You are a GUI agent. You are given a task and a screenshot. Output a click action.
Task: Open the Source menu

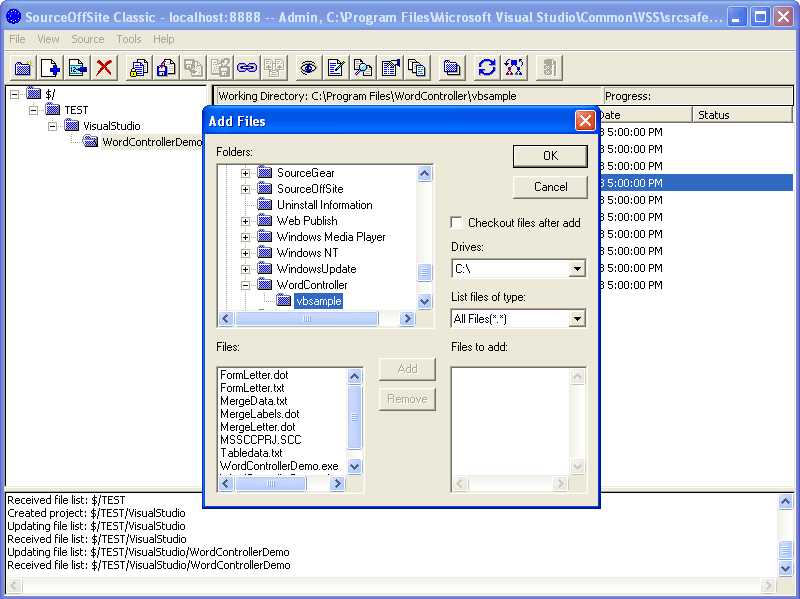(88, 39)
